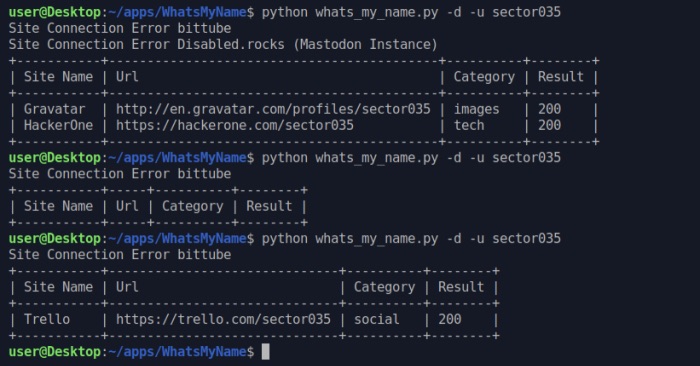Click the Url header in the Trello table
This screenshot has height=366, width=700.
pyautogui.click(x=127, y=287)
